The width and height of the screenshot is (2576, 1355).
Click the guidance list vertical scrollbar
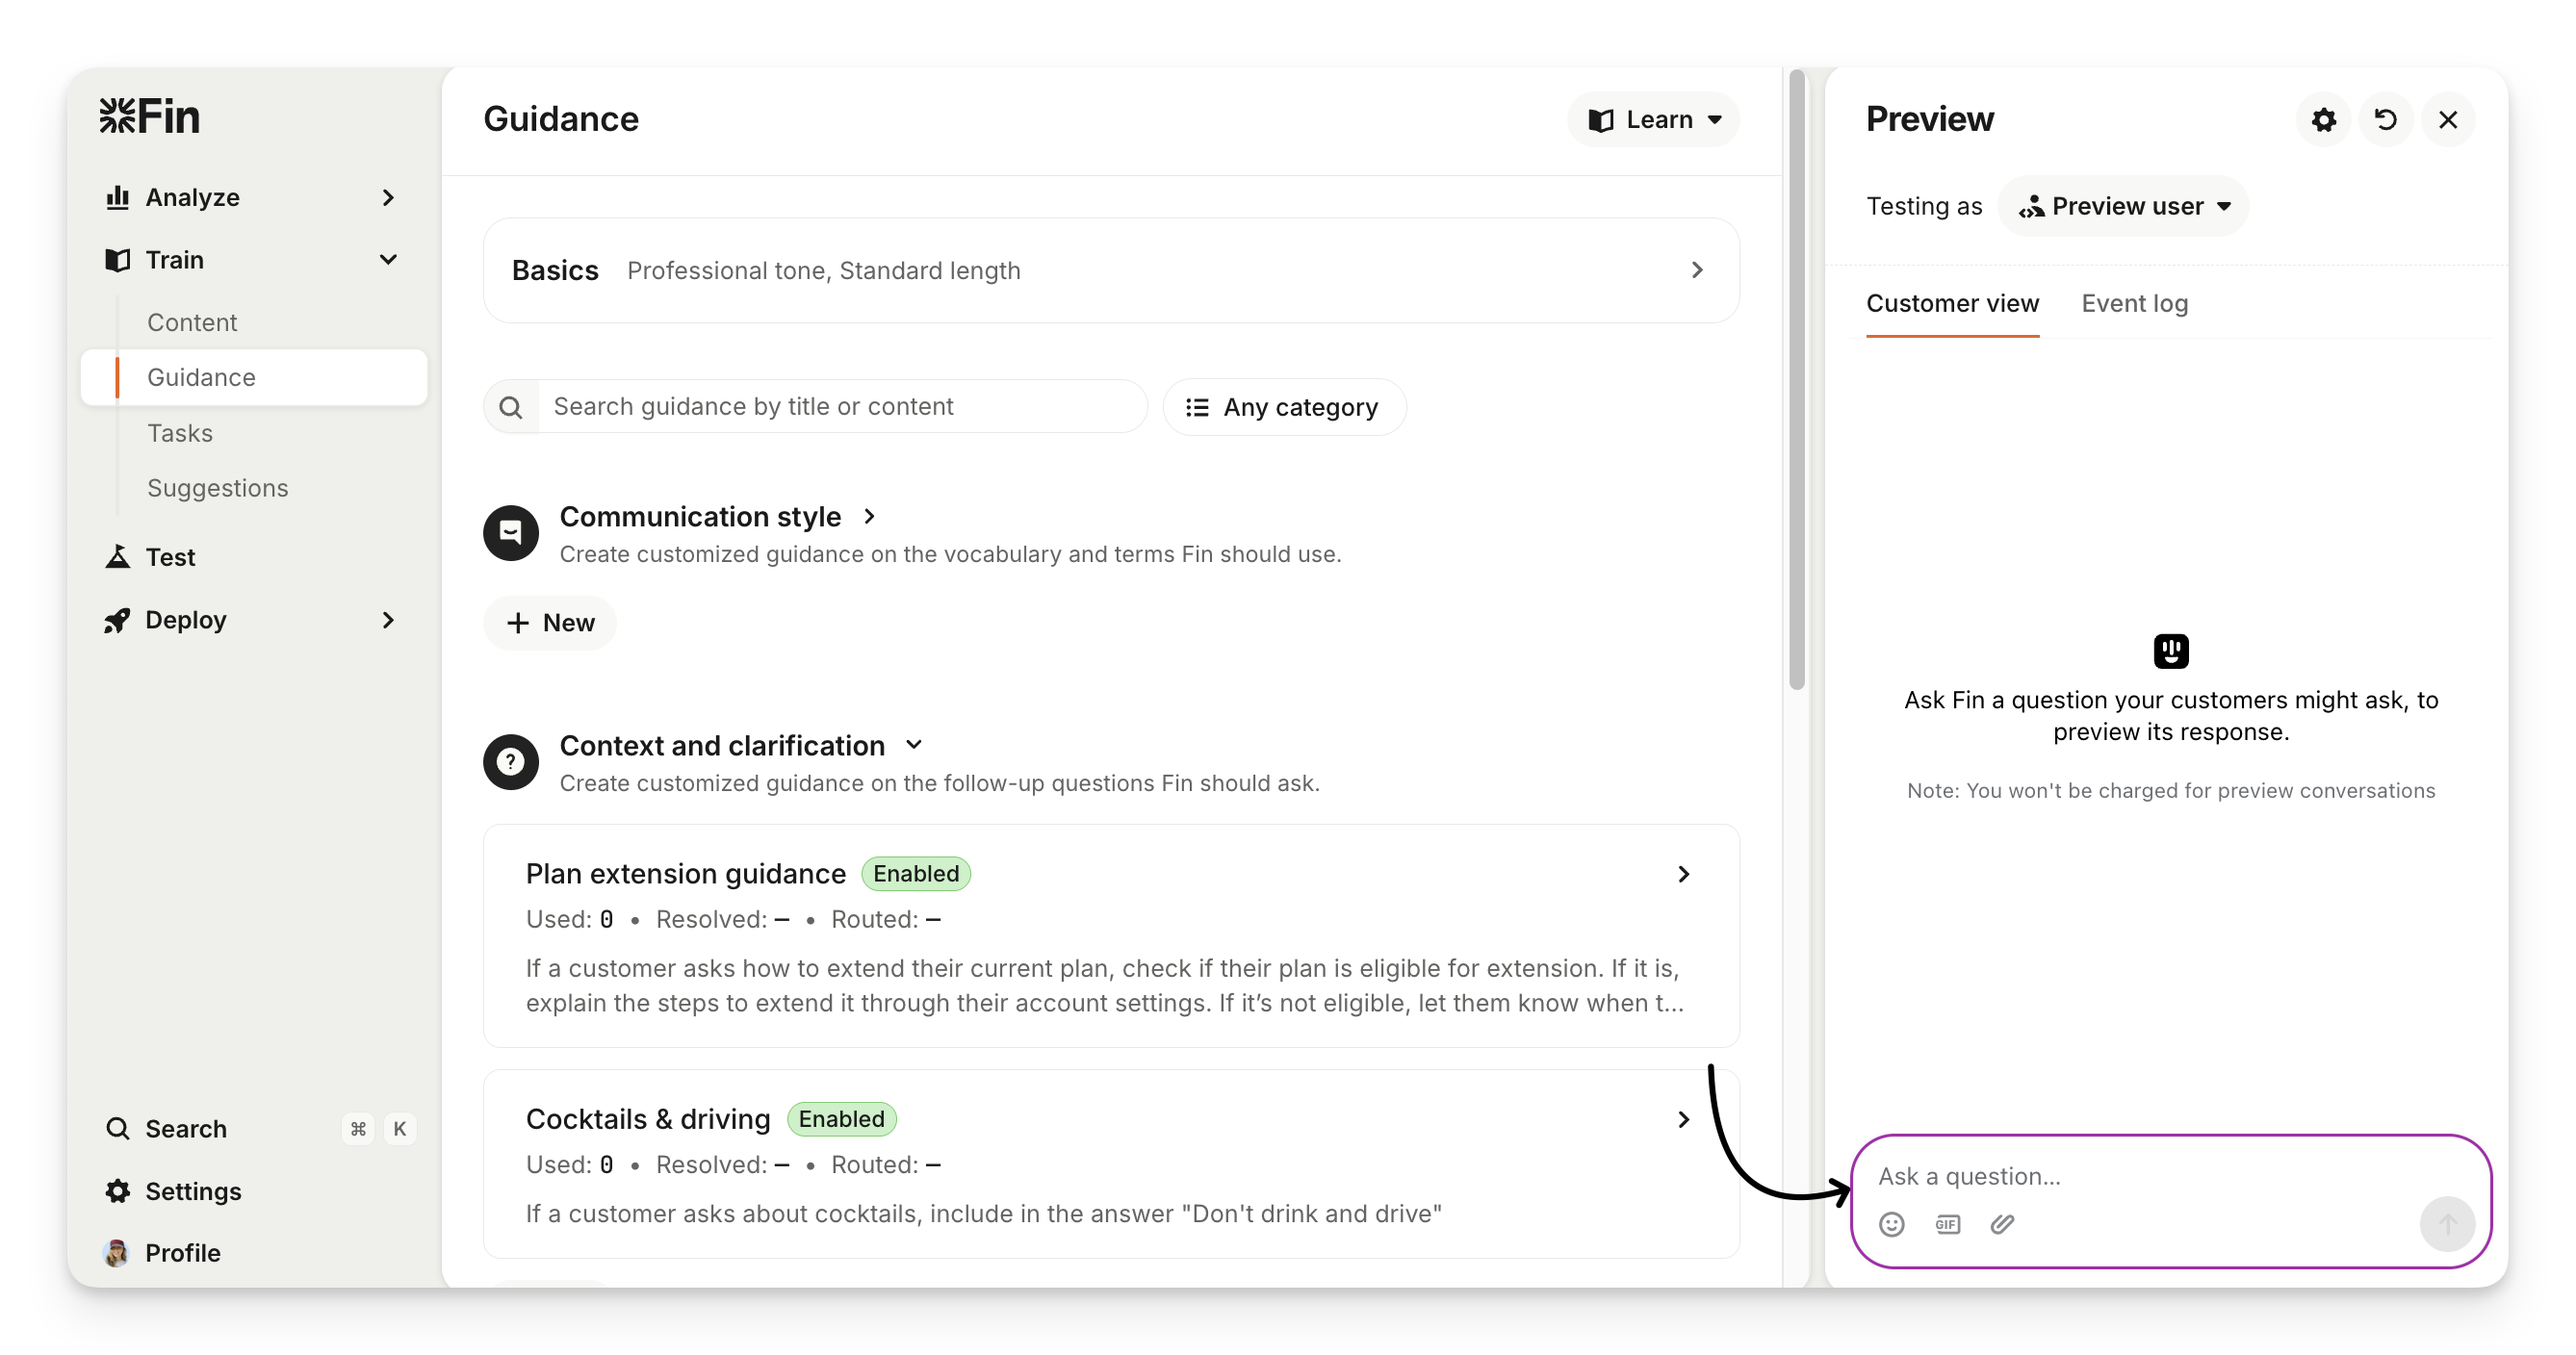[x=1796, y=380]
